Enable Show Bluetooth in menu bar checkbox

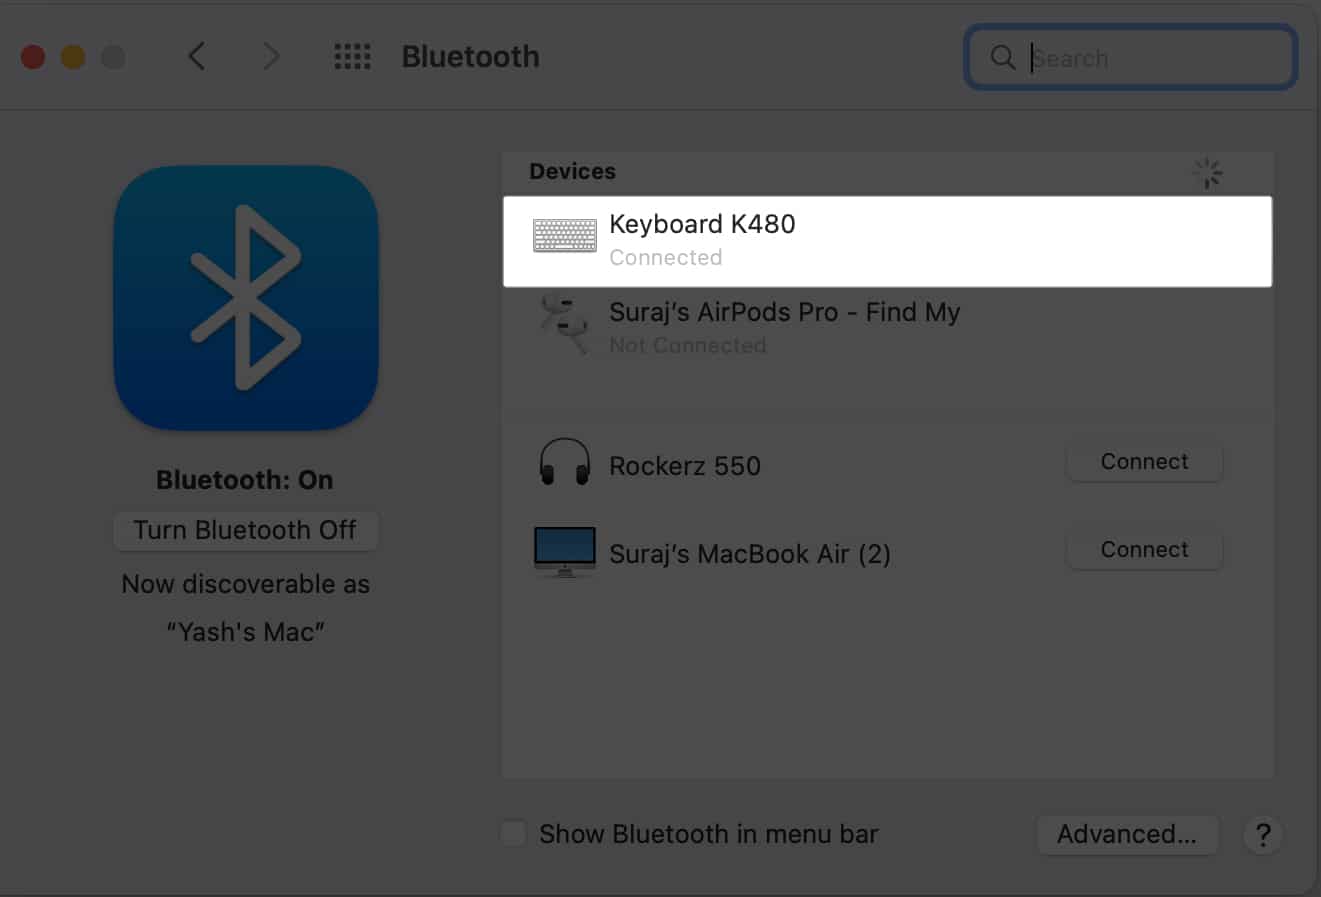point(514,834)
